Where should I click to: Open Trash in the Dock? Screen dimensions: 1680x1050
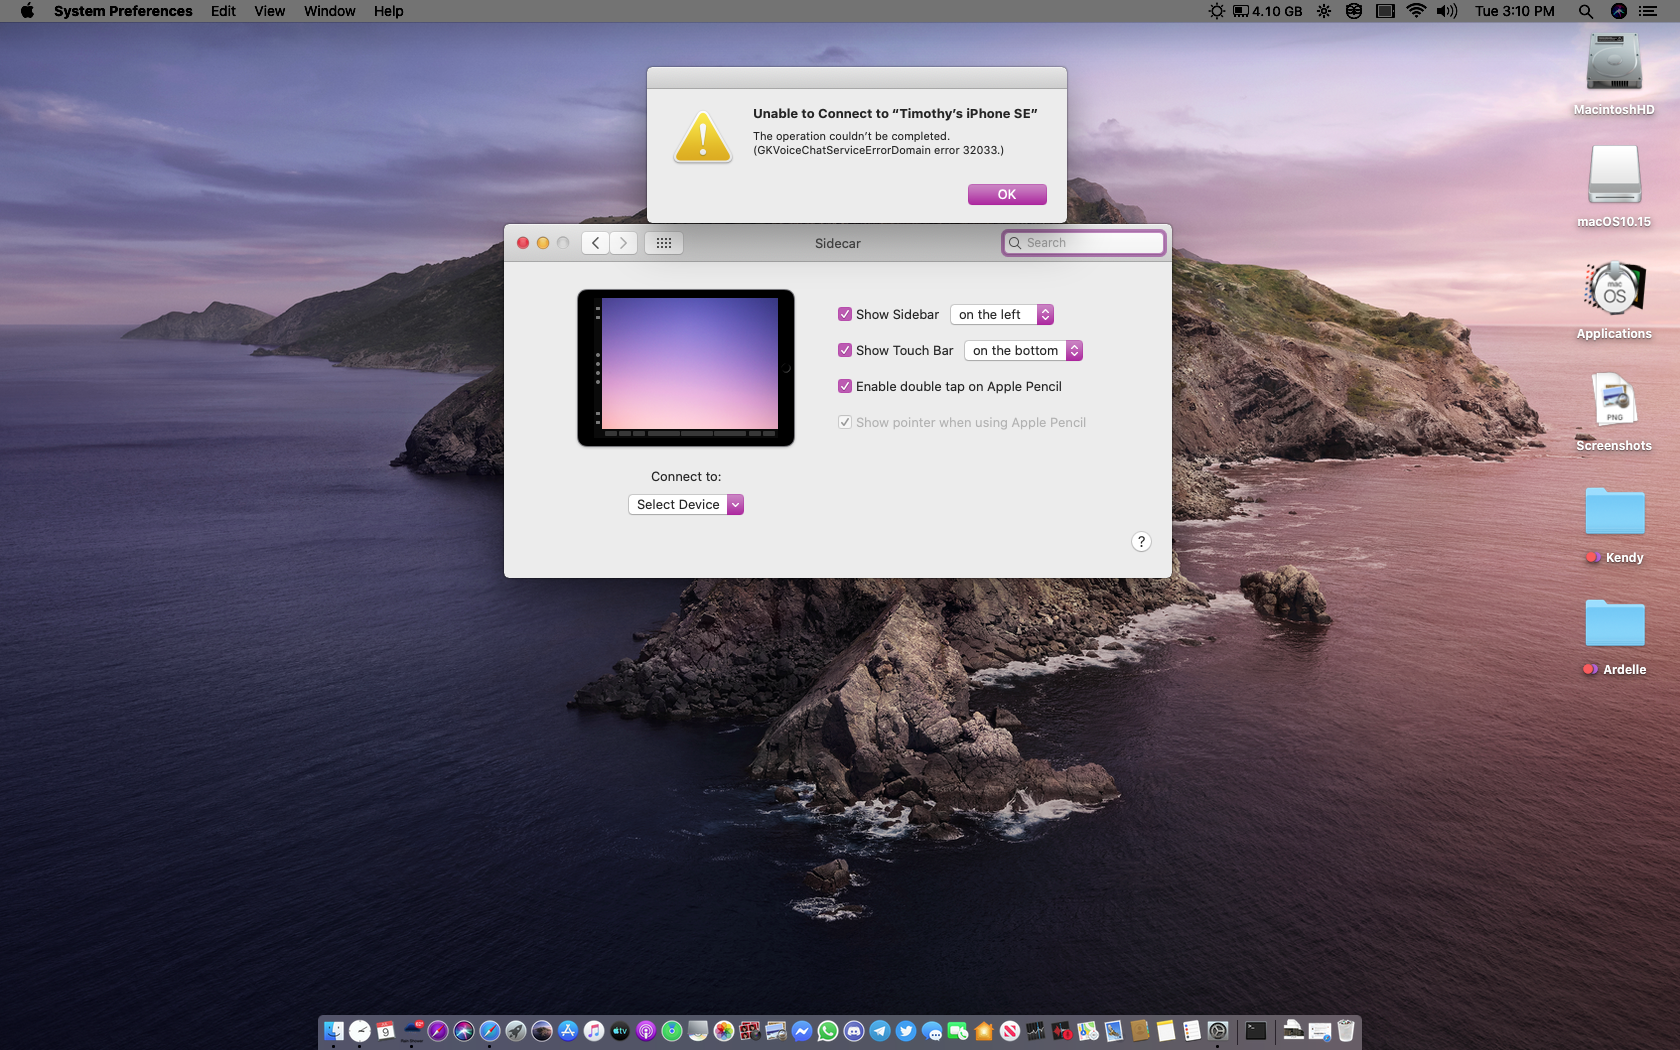coord(1346,1031)
